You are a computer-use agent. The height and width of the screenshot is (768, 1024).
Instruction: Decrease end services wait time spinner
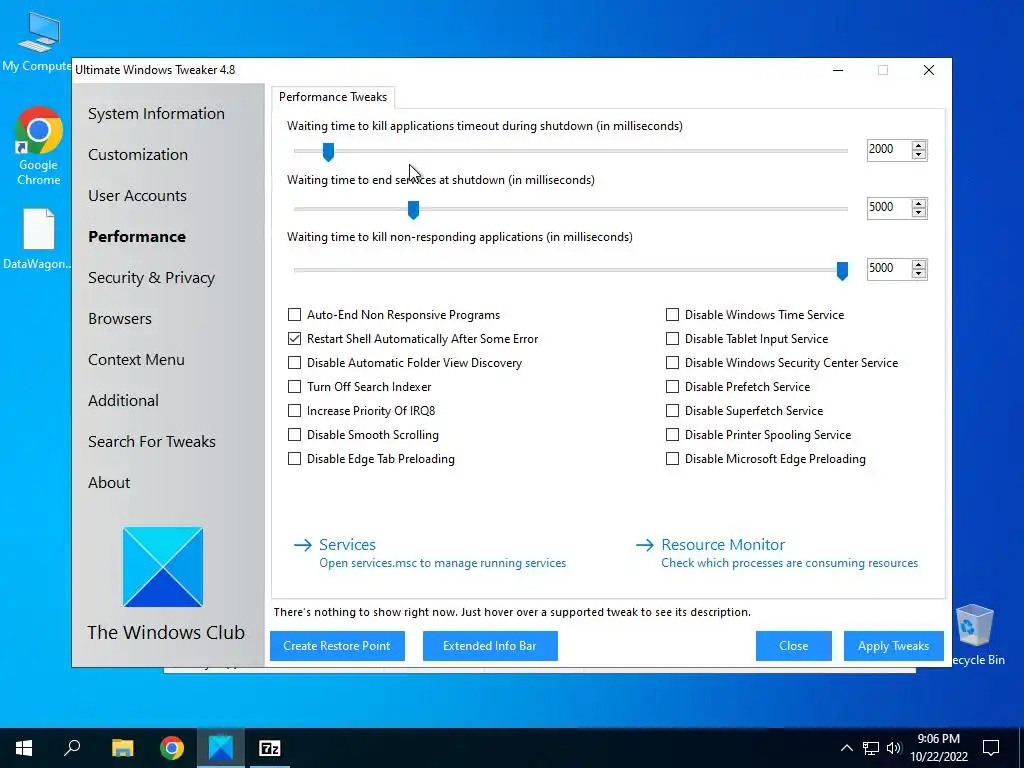[x=919, y=213]
